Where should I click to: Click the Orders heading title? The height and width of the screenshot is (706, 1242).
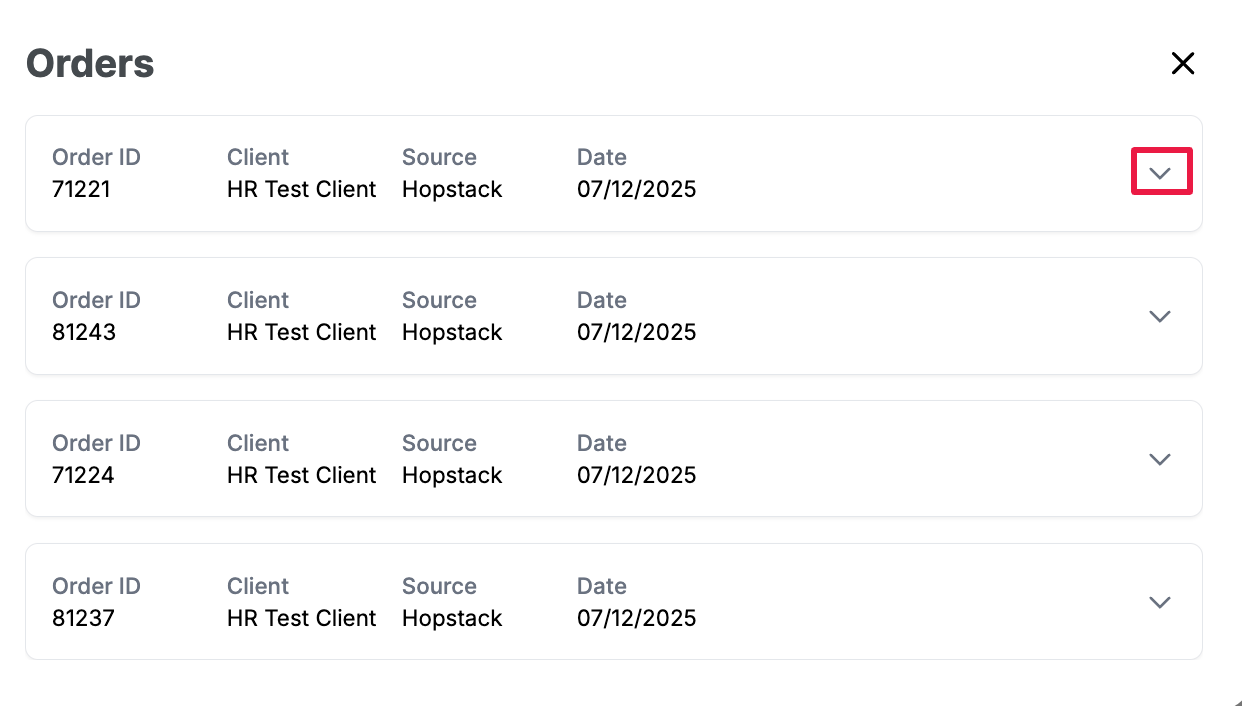point(90,64)
